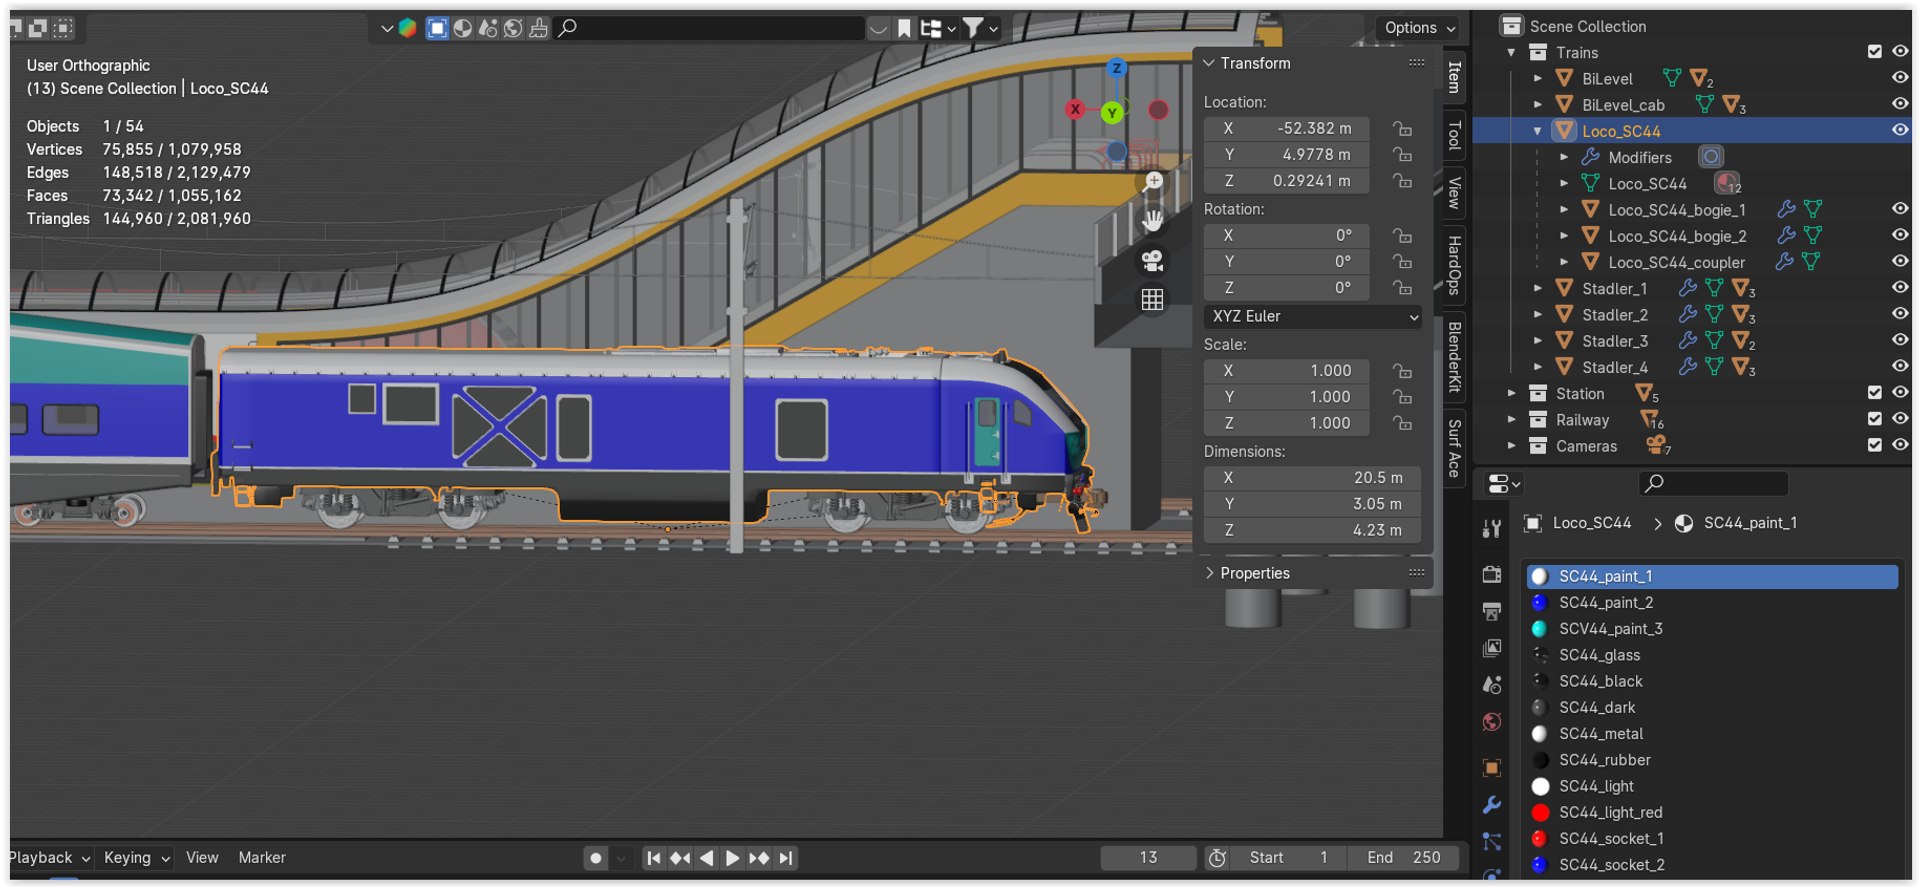Click the auto keying record dot
The image size is (1920, 888).
tap(596, 858)
